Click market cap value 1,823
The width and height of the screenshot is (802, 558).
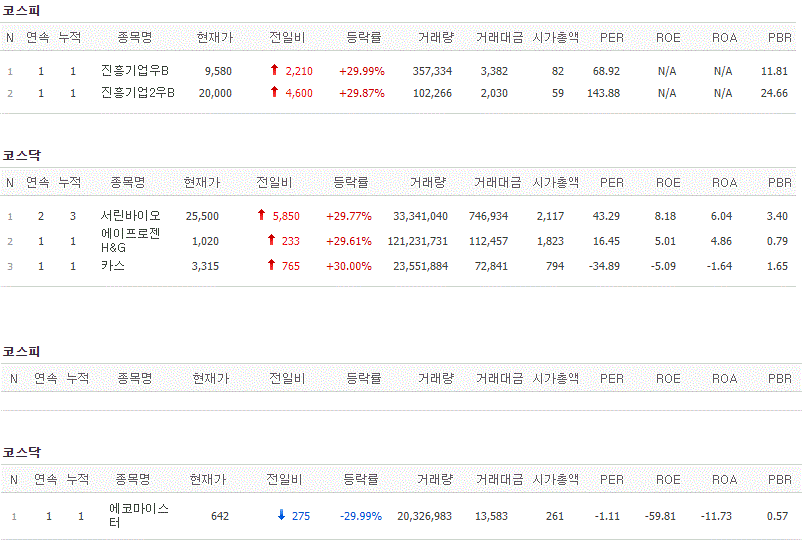[x=550, y=241]
